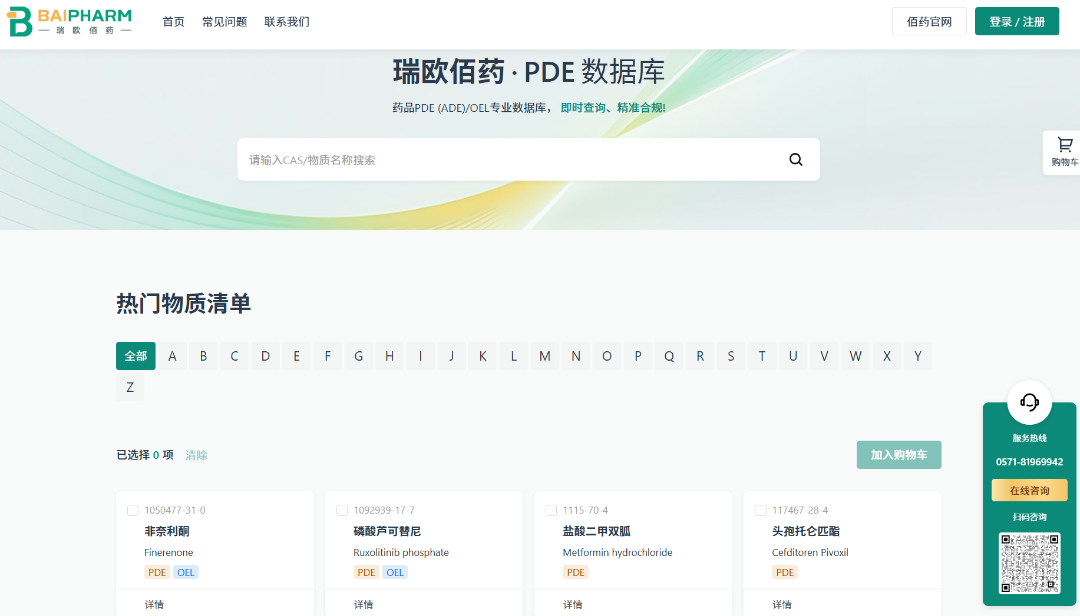This screenshot has height=616, width=1080.
Task: Click the hotline number 0571-81969942
Action: (x=1029, y=462)
